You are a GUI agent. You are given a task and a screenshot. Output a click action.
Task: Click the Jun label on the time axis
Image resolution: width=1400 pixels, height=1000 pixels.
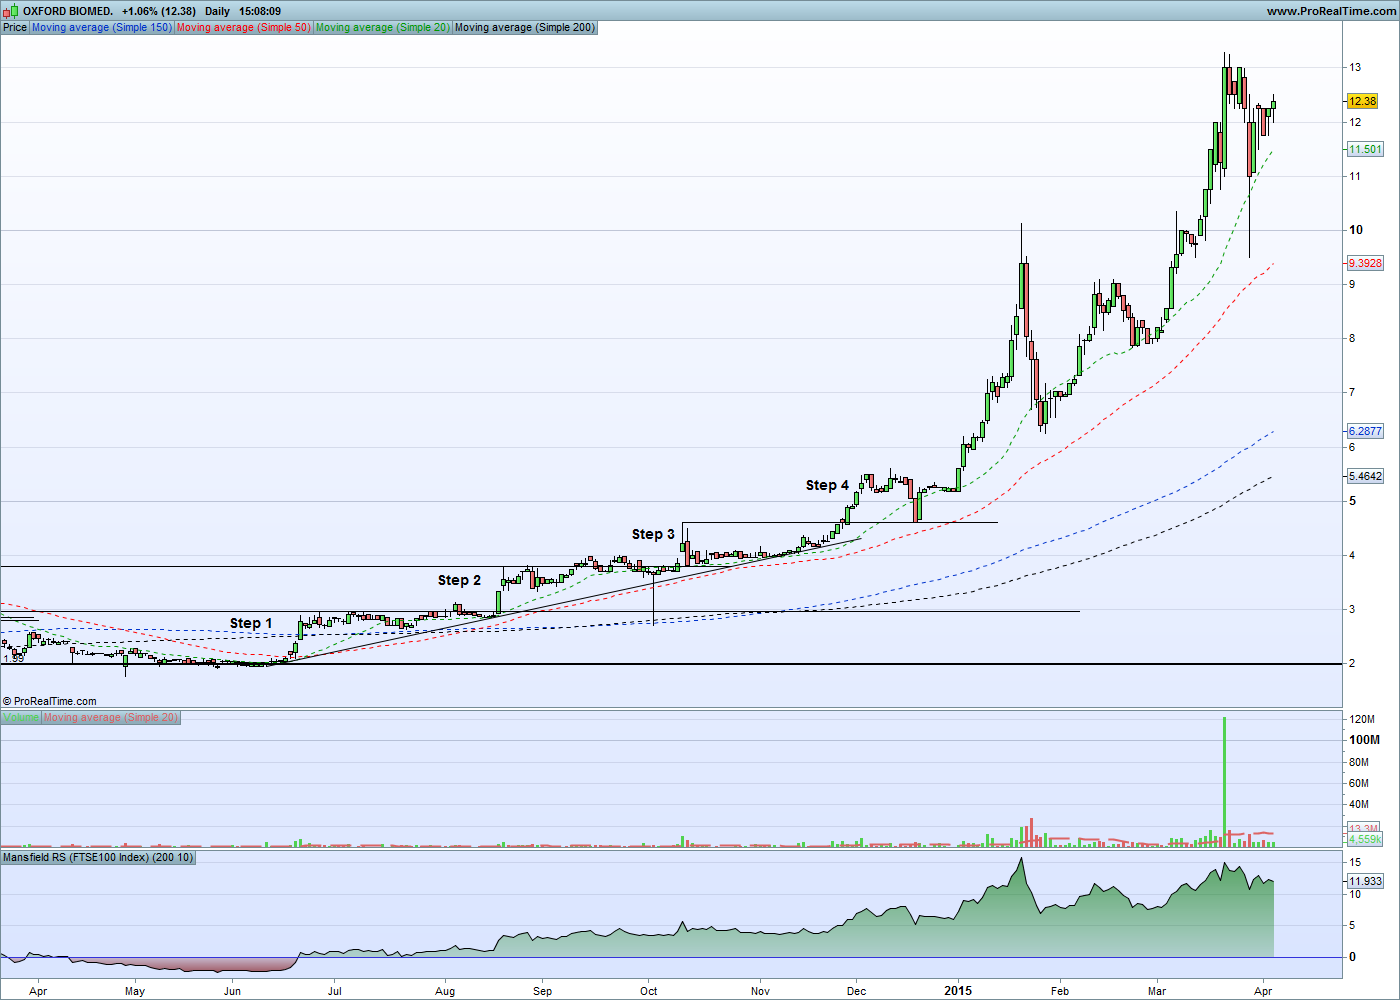232,991
